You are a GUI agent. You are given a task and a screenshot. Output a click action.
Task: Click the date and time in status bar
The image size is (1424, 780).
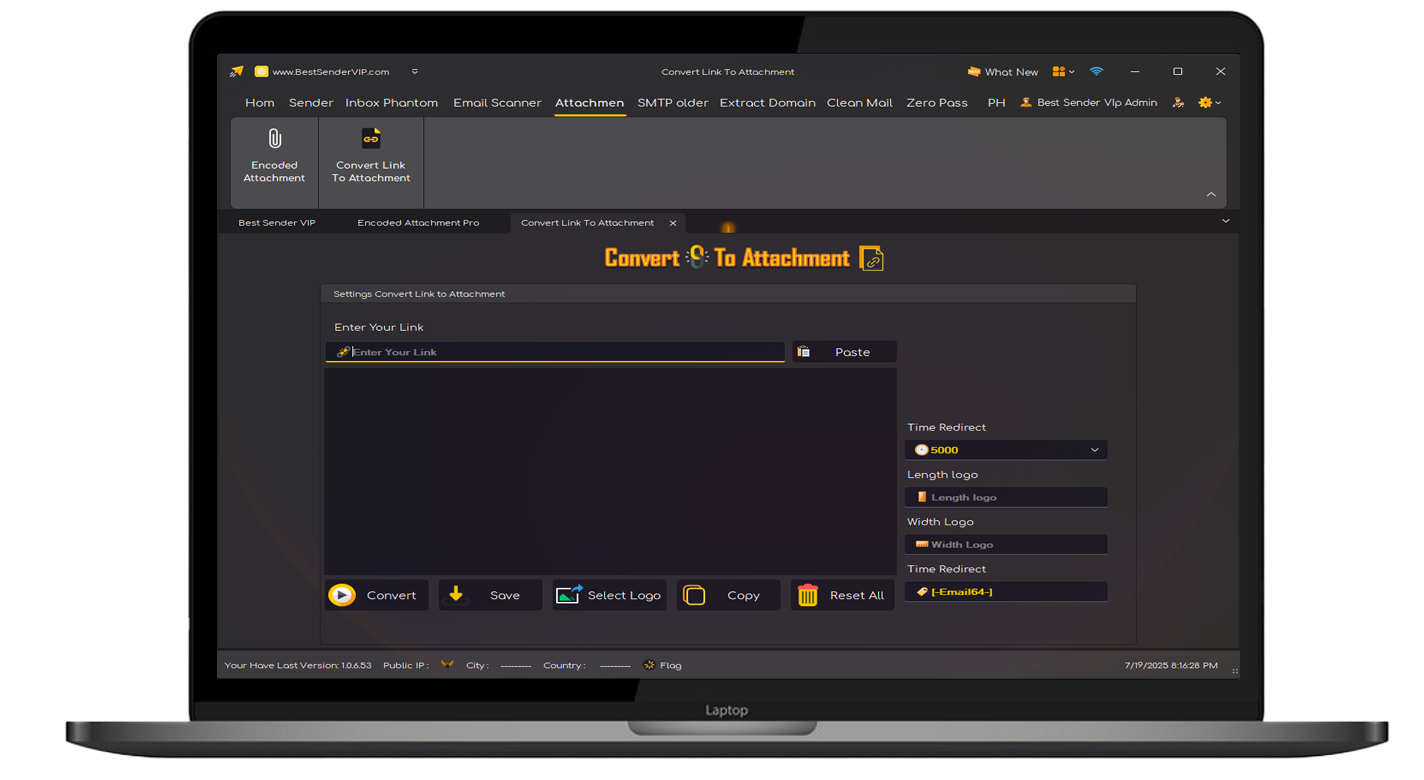(x=1171, y=665)
